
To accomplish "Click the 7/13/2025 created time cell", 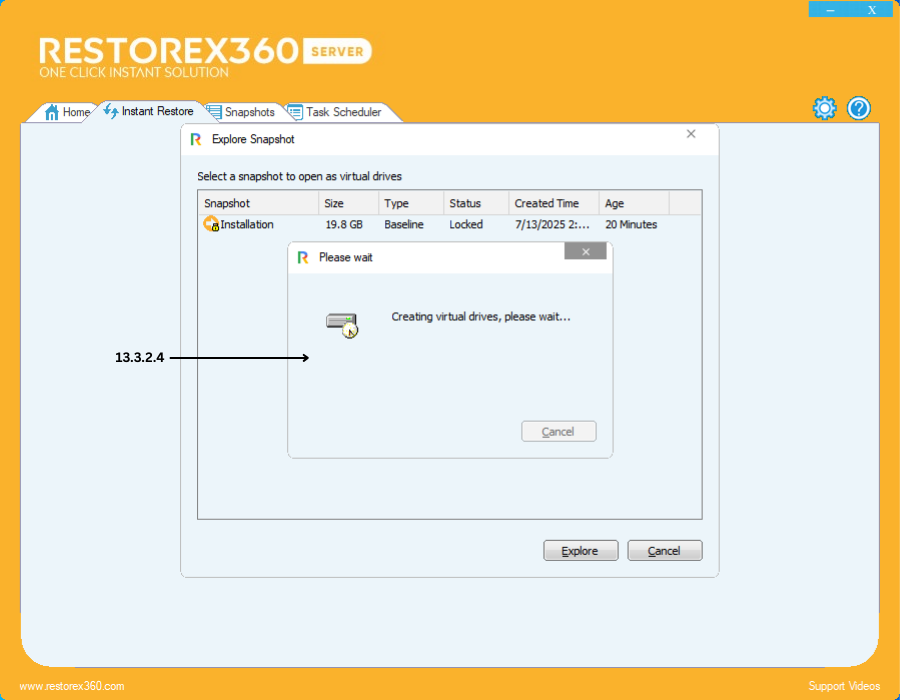I will (552, 224).
